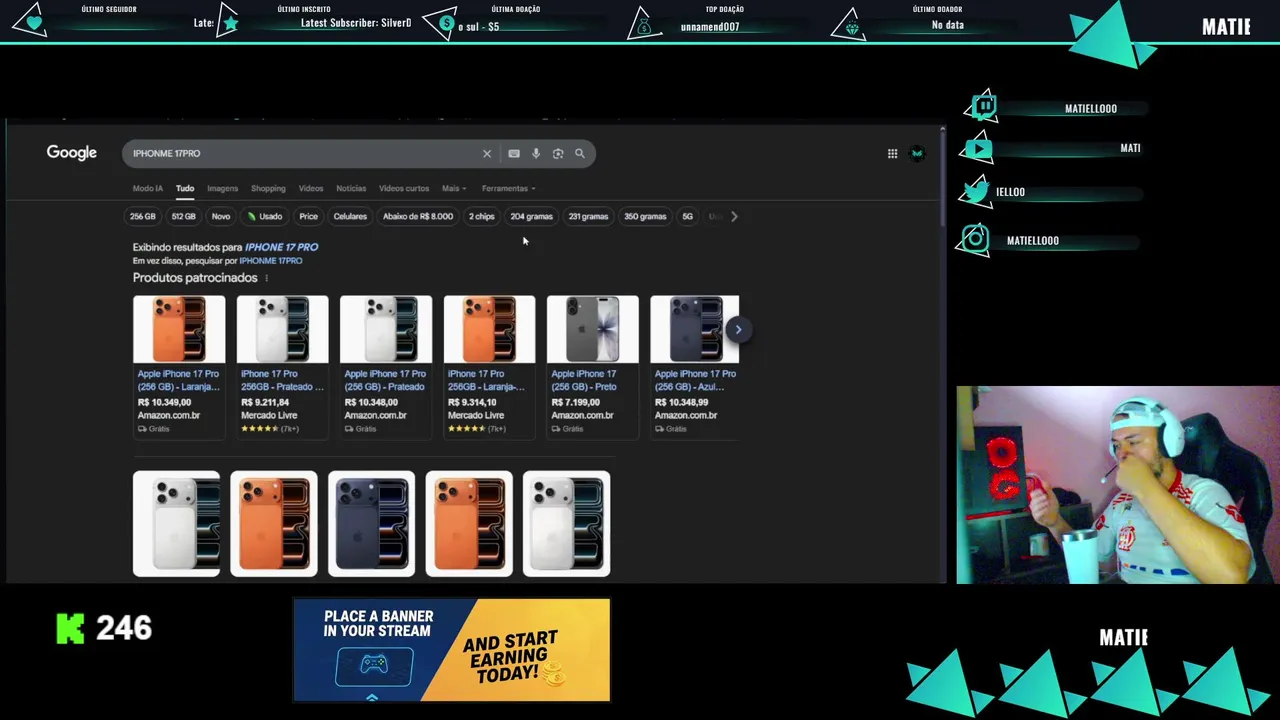Start voice search with the microphone icon
The width and height of the screenshot is (1280, 720).
[536, 154]
